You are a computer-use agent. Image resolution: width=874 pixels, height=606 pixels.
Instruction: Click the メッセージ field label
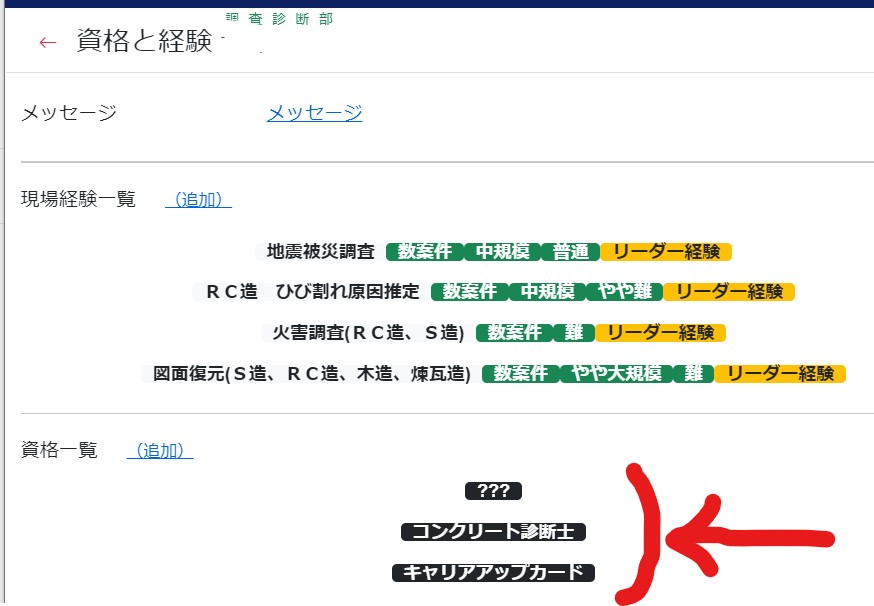(x=69, y=113)
